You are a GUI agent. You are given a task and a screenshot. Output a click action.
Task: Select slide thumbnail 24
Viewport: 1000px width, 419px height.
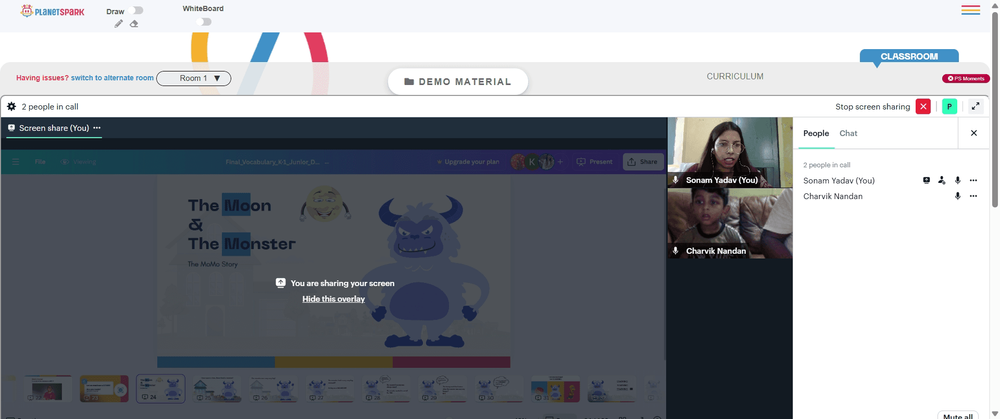click(x=161, y=388)
